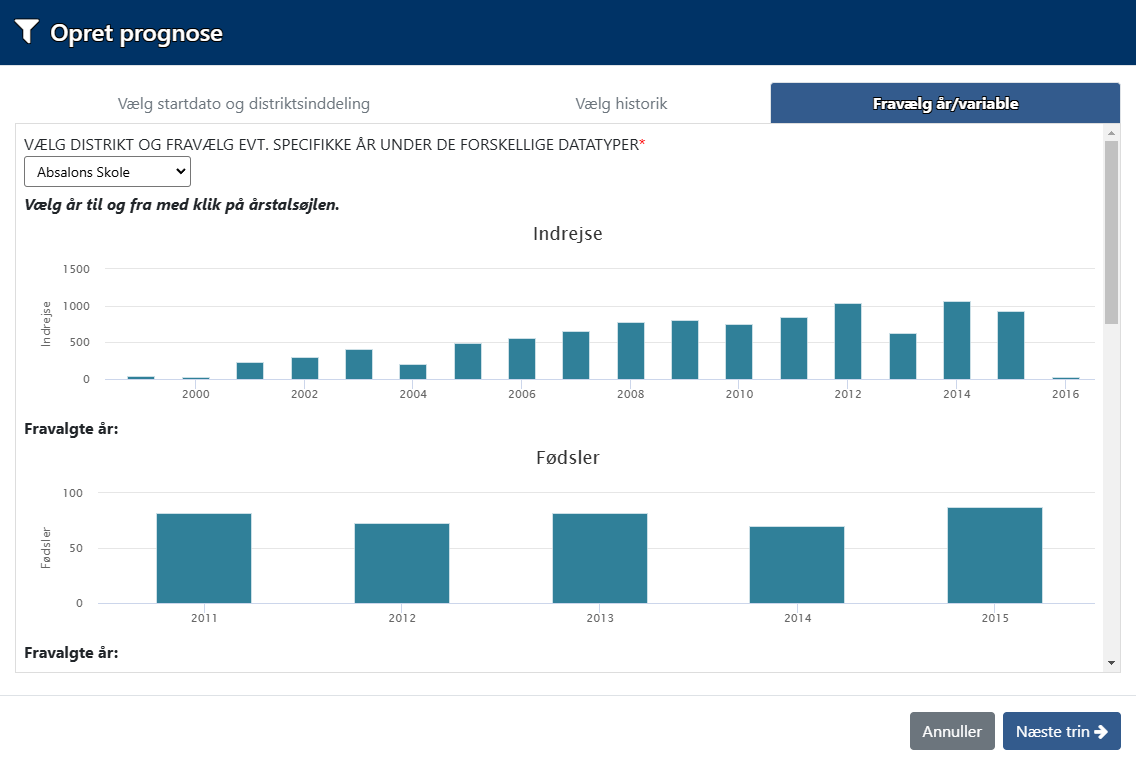The height and width of the screenshot is (765, 1136).
Task: Click the 2000 x-axis label in Indrejse chart
Action: 196,394
